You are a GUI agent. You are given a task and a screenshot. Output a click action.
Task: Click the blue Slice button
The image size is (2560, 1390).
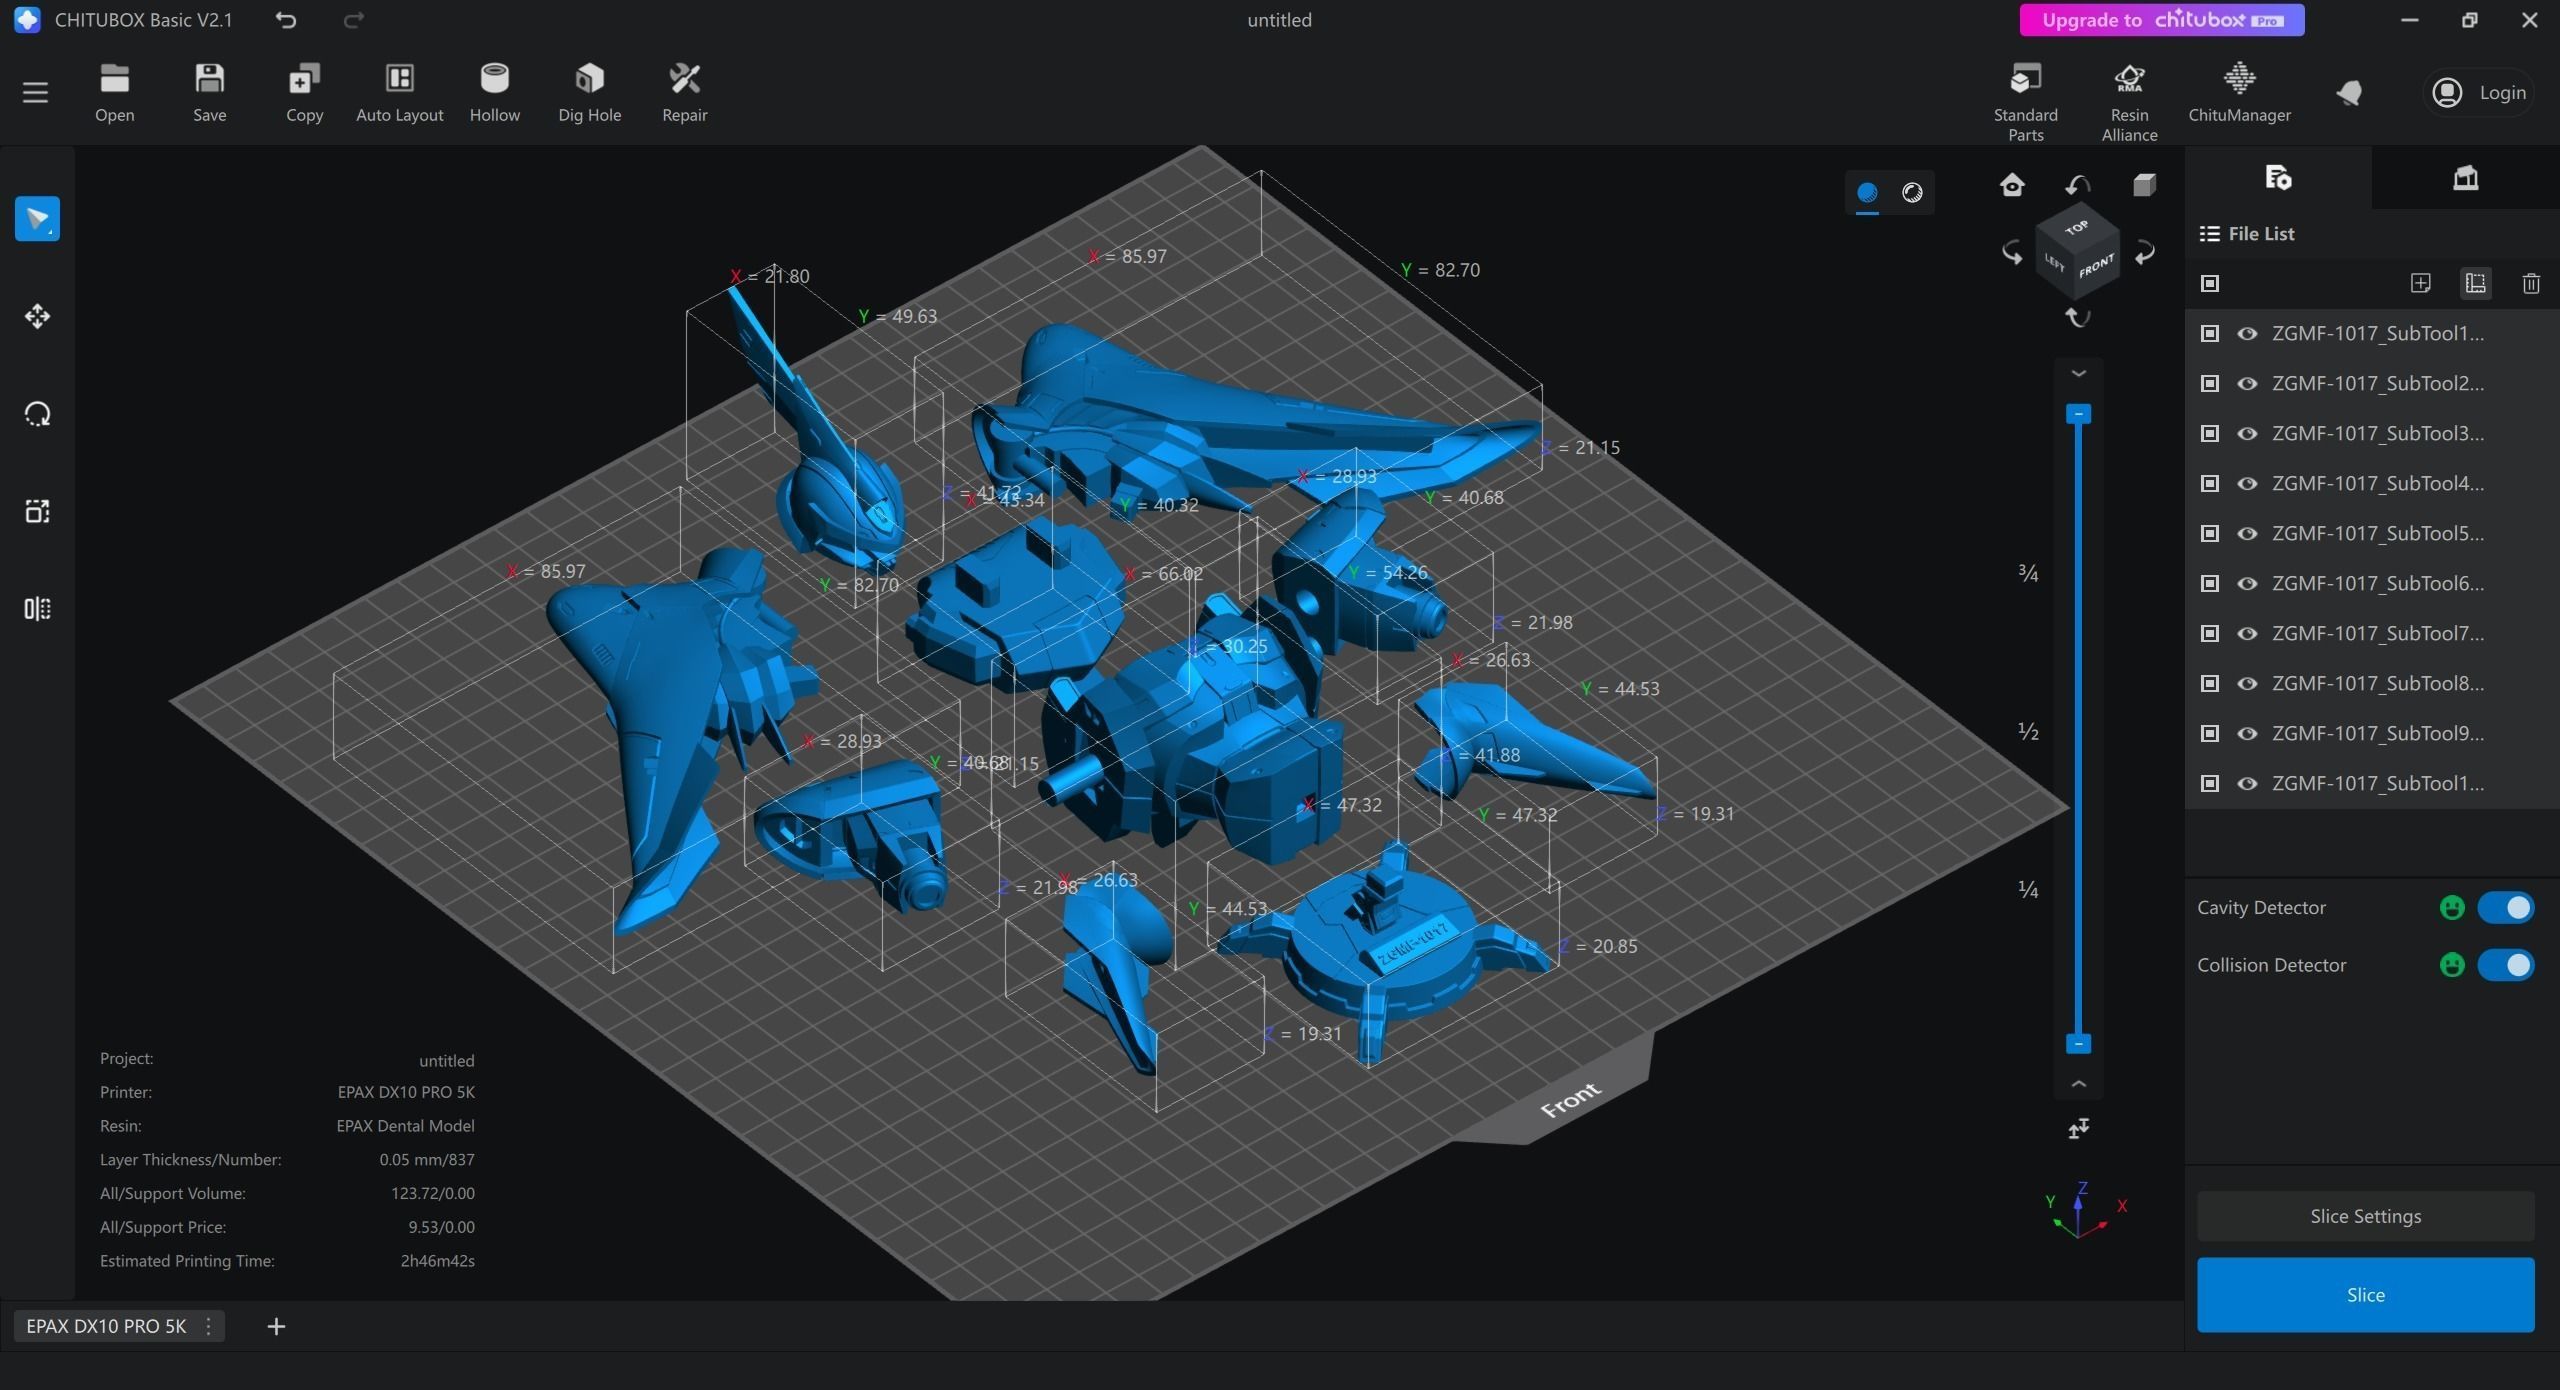2365,1295
